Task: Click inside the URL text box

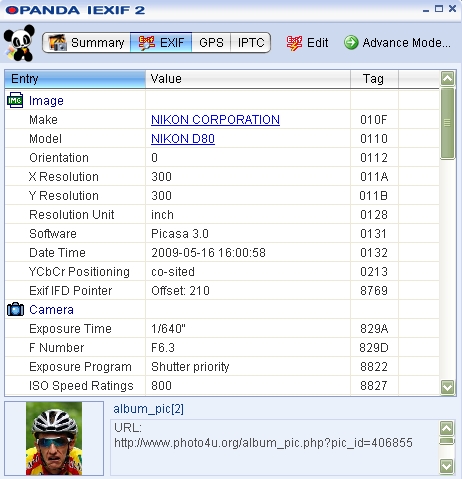Action: pyautogui.click(x=275, y=447)
